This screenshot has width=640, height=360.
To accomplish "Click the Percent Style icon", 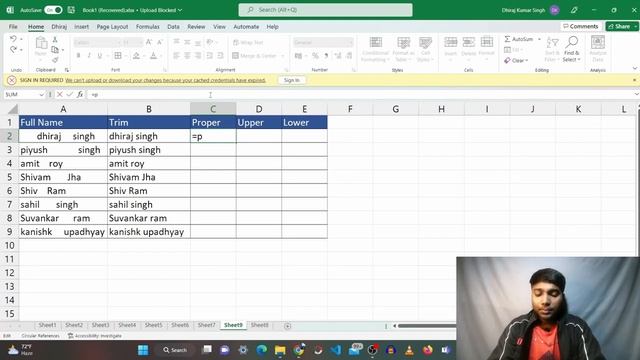I will [316, 56].
